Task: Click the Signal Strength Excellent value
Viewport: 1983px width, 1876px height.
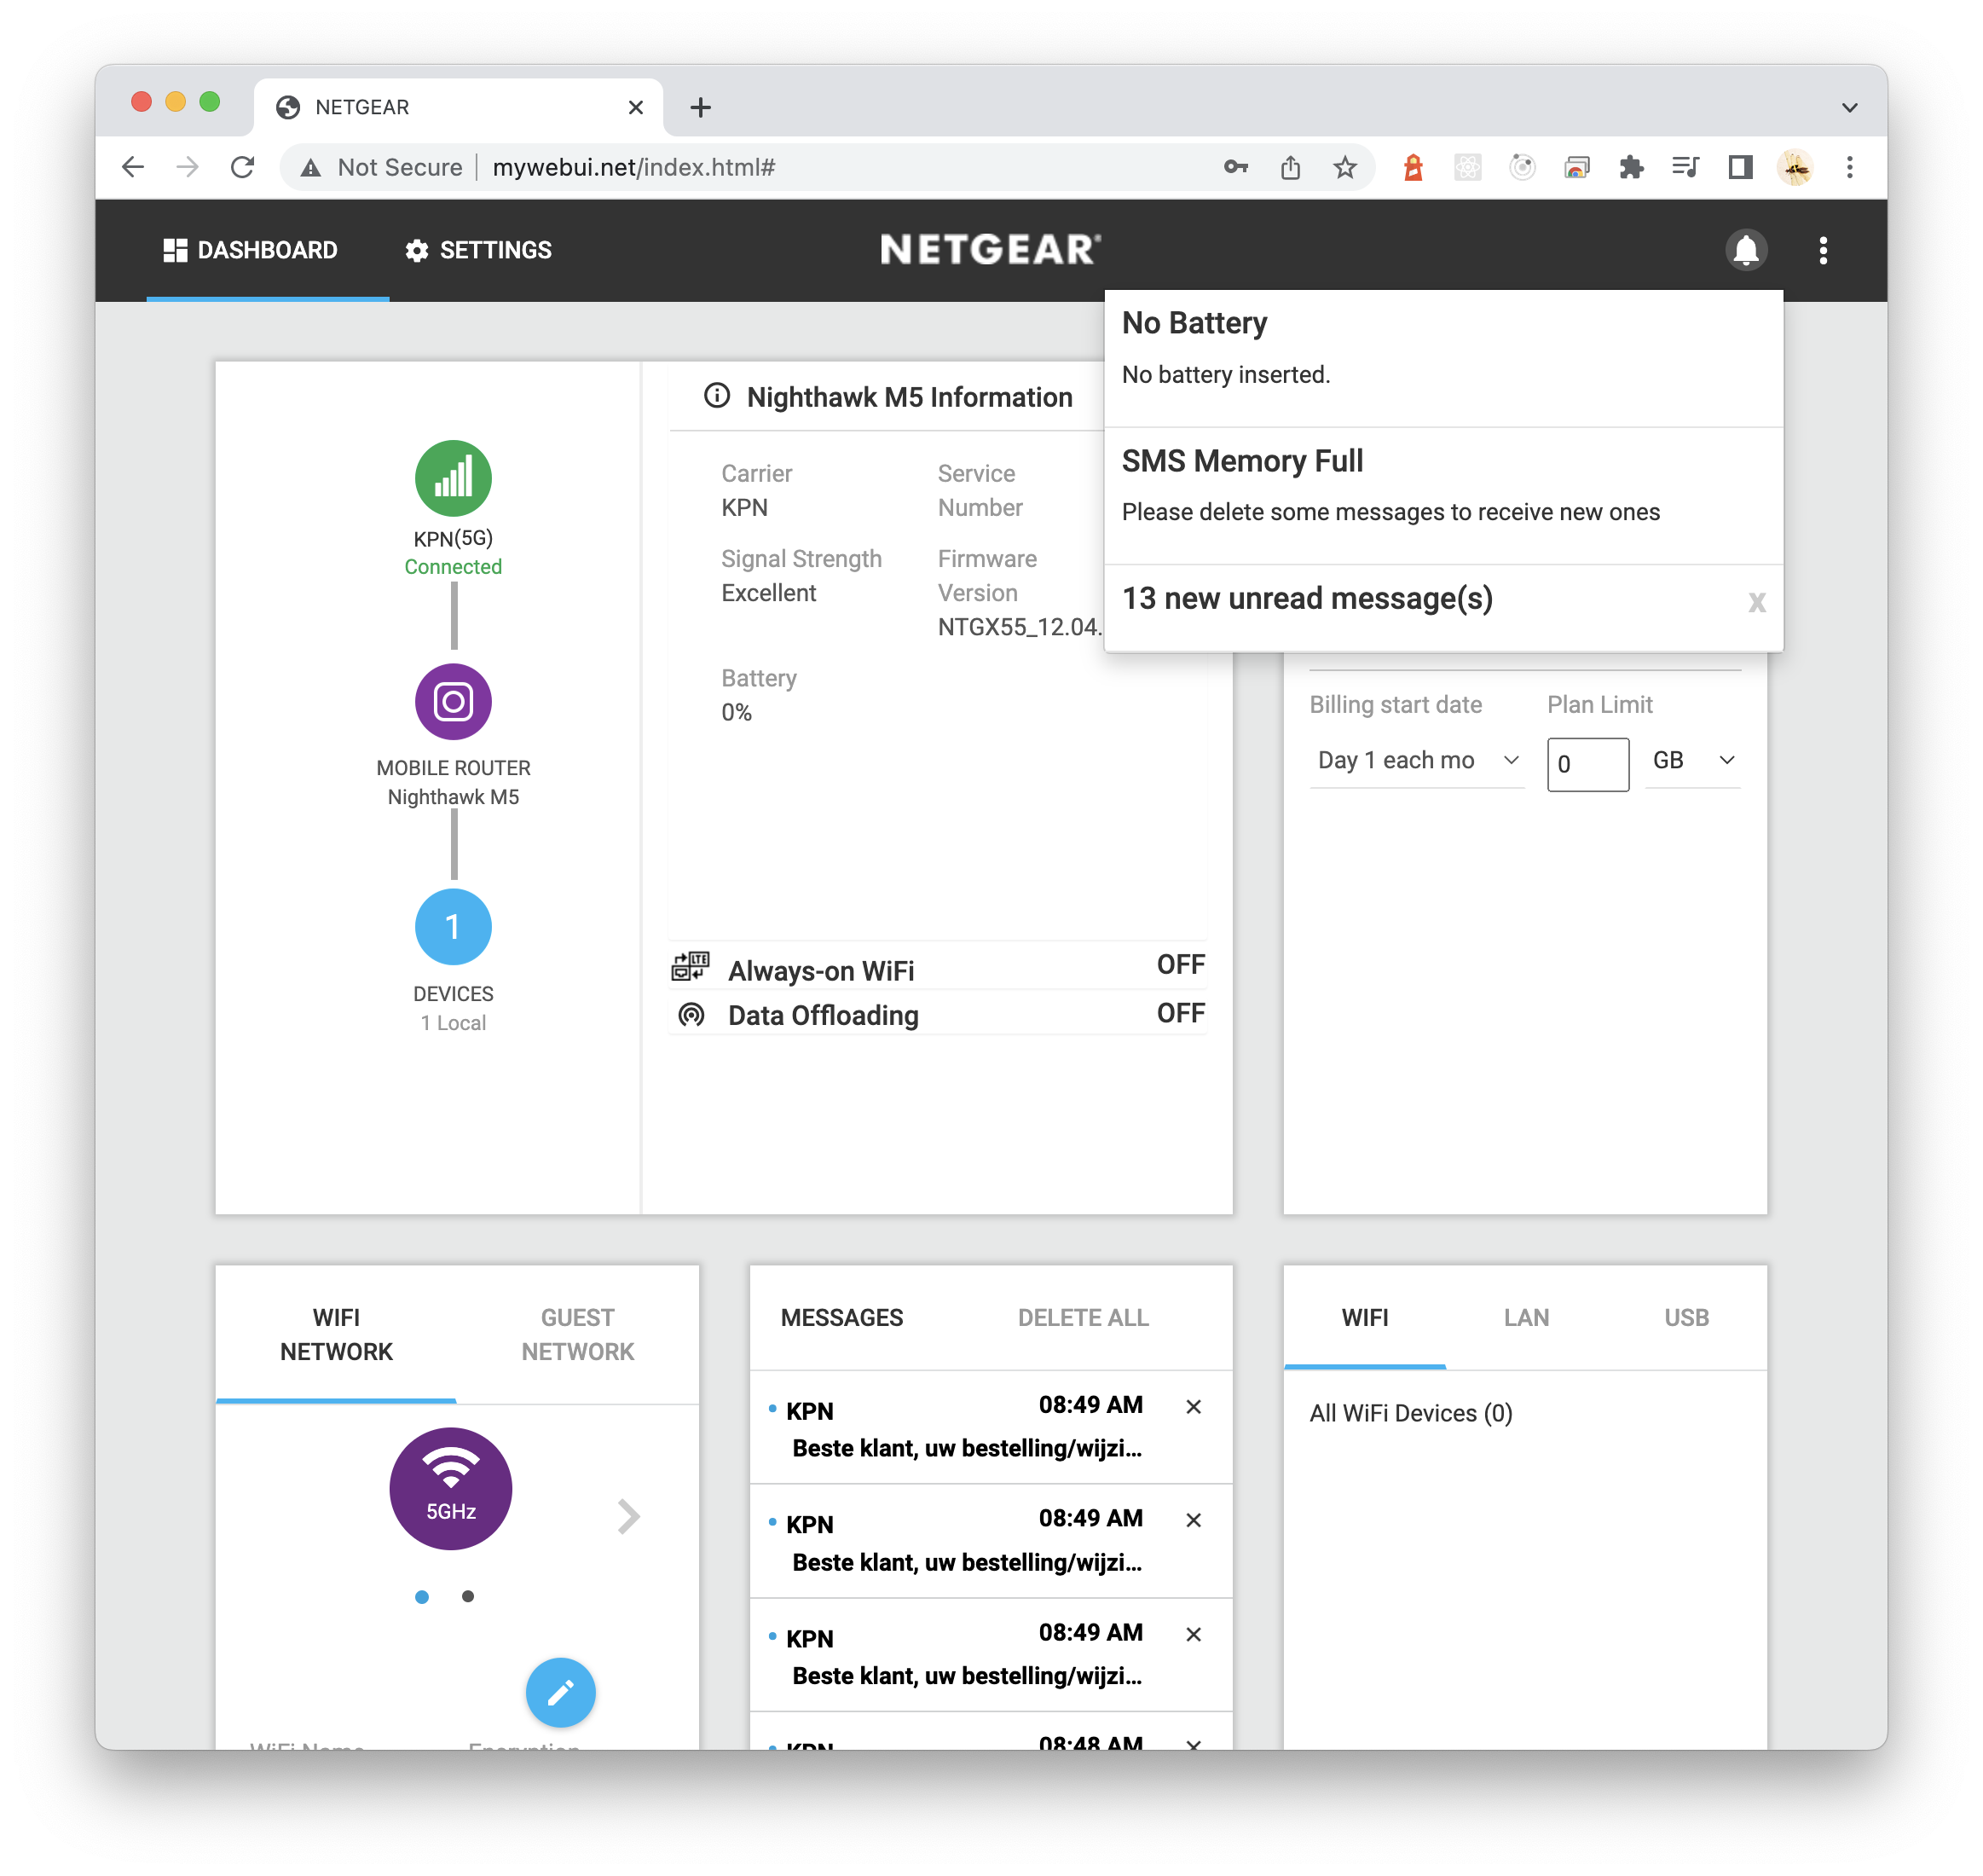Action: coord(768,593)
